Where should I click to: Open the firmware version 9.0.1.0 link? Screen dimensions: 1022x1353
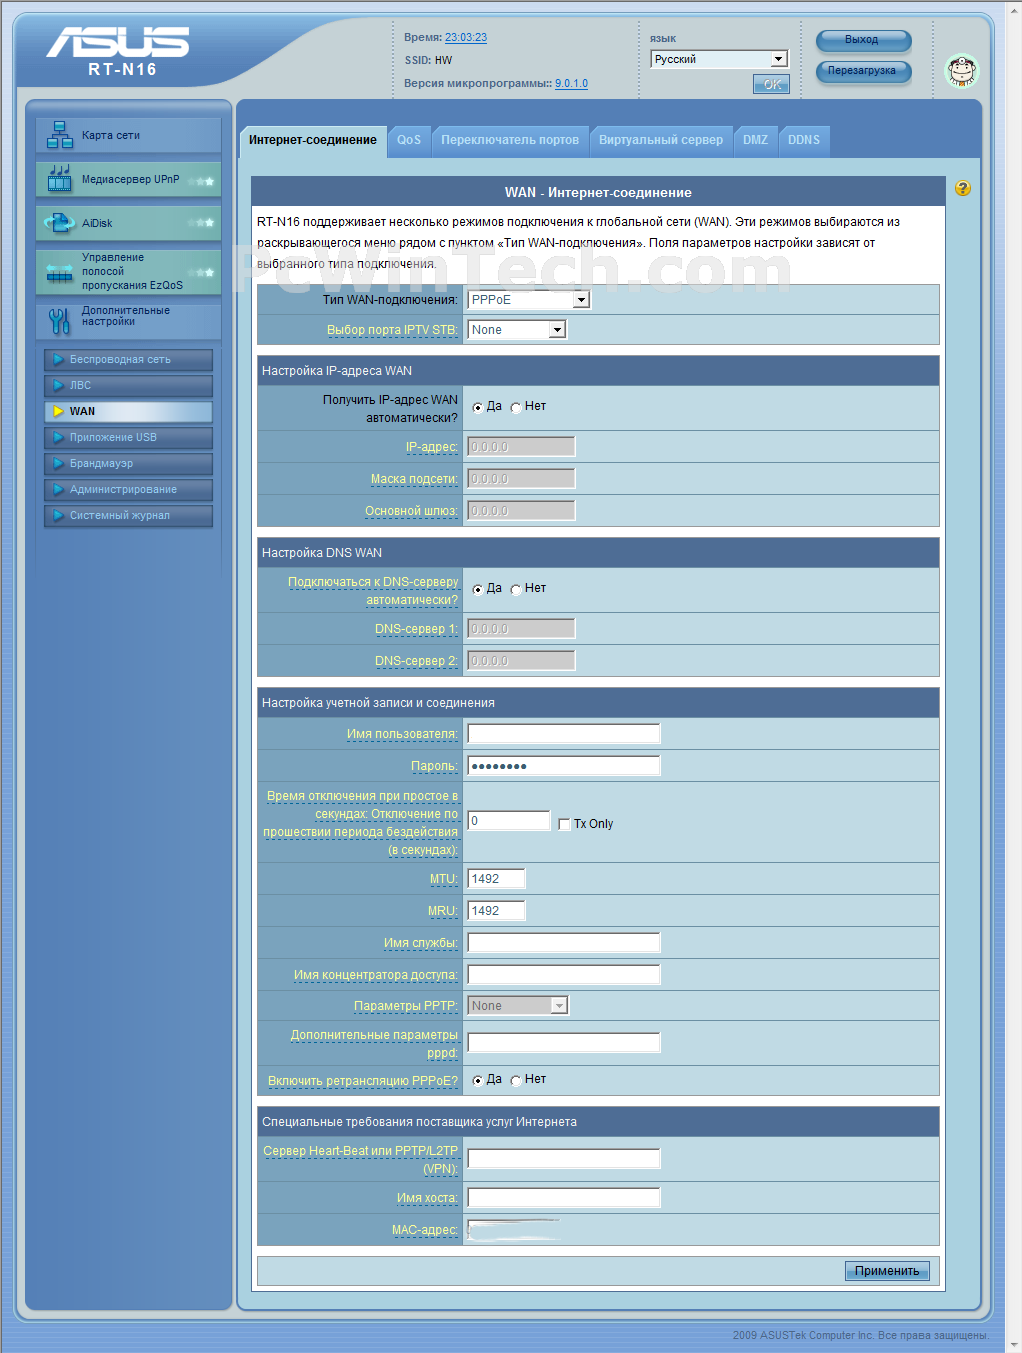click(x=571, y=83)
